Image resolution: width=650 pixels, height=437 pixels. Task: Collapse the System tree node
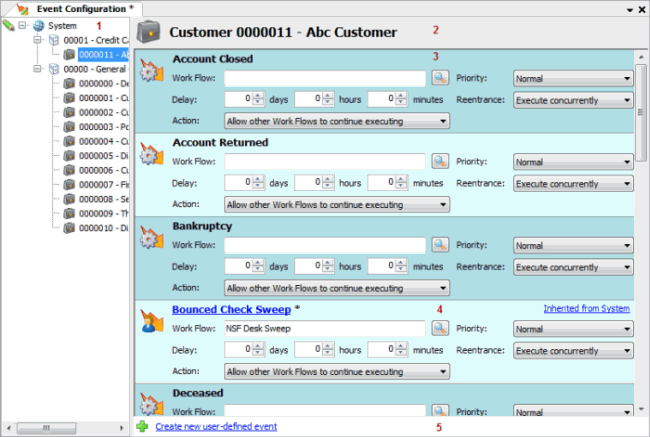(x=23, y=25)
